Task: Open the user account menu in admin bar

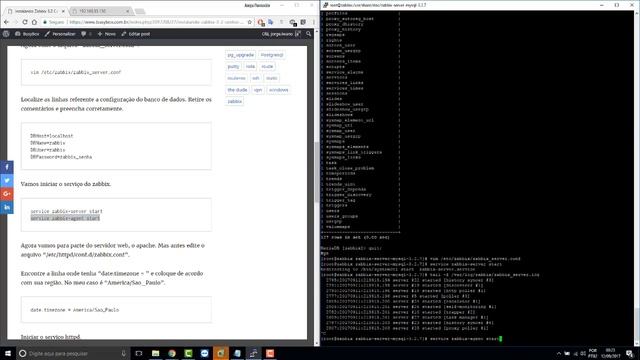Action: (281, 34)
